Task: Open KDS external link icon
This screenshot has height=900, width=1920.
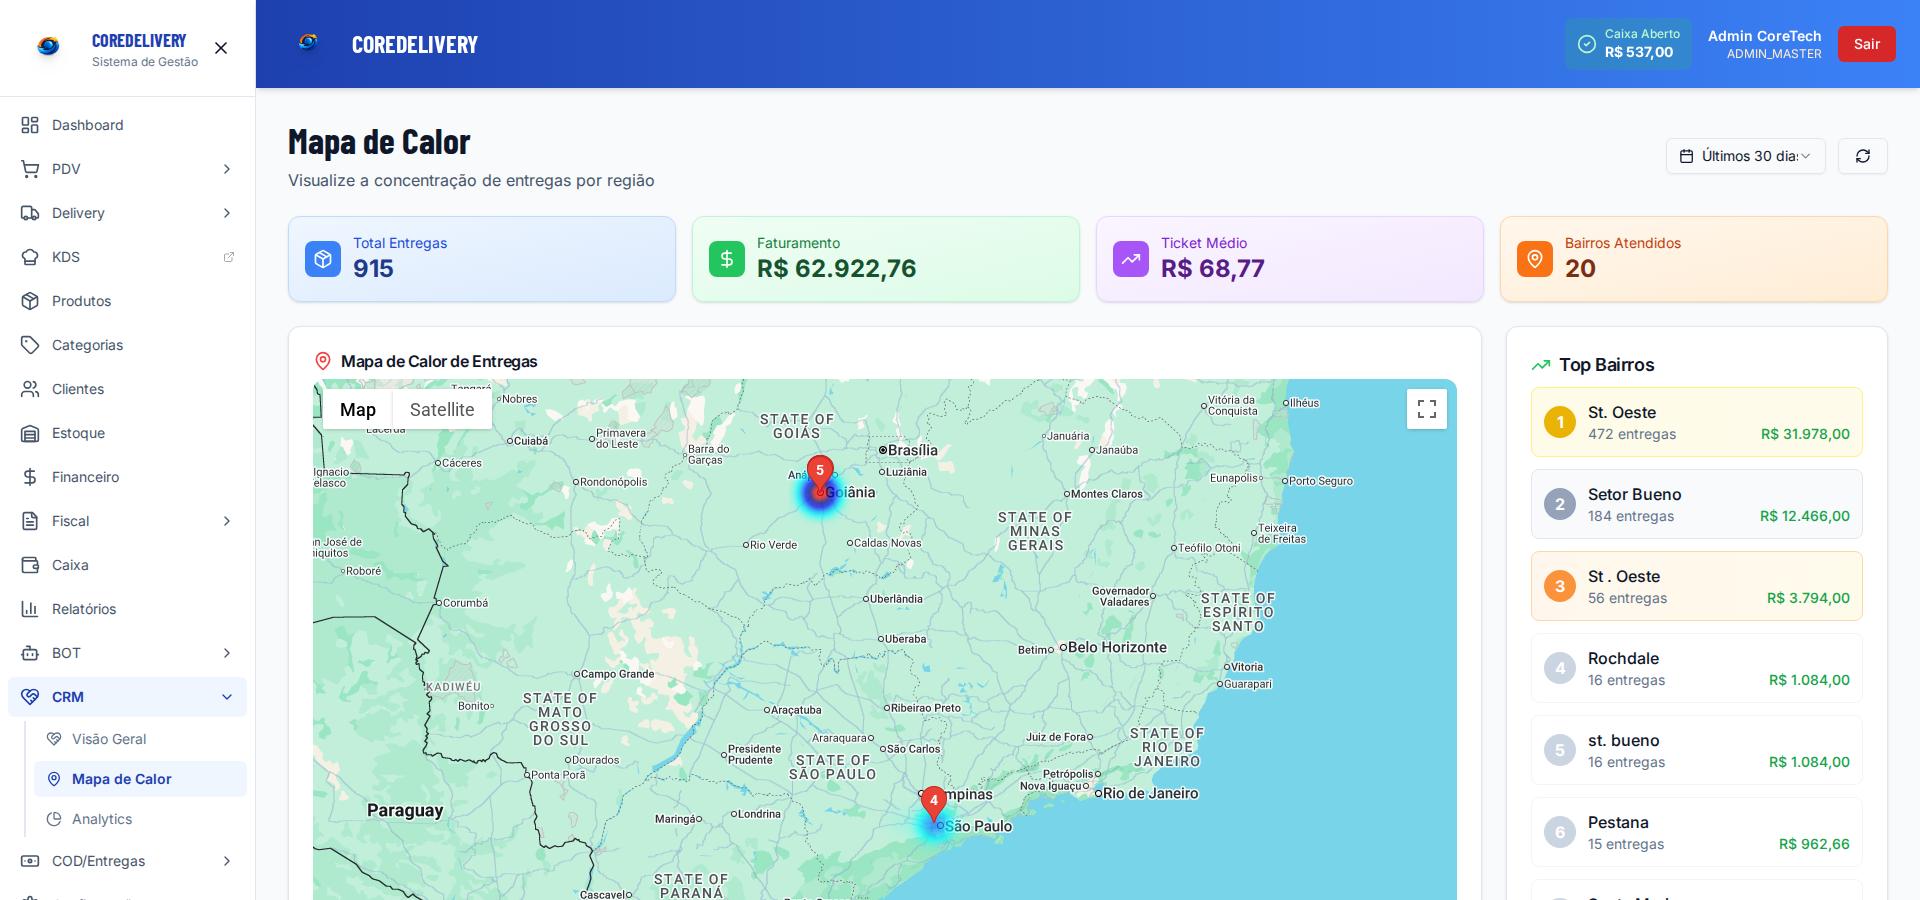Action: [x=228, y=257]
